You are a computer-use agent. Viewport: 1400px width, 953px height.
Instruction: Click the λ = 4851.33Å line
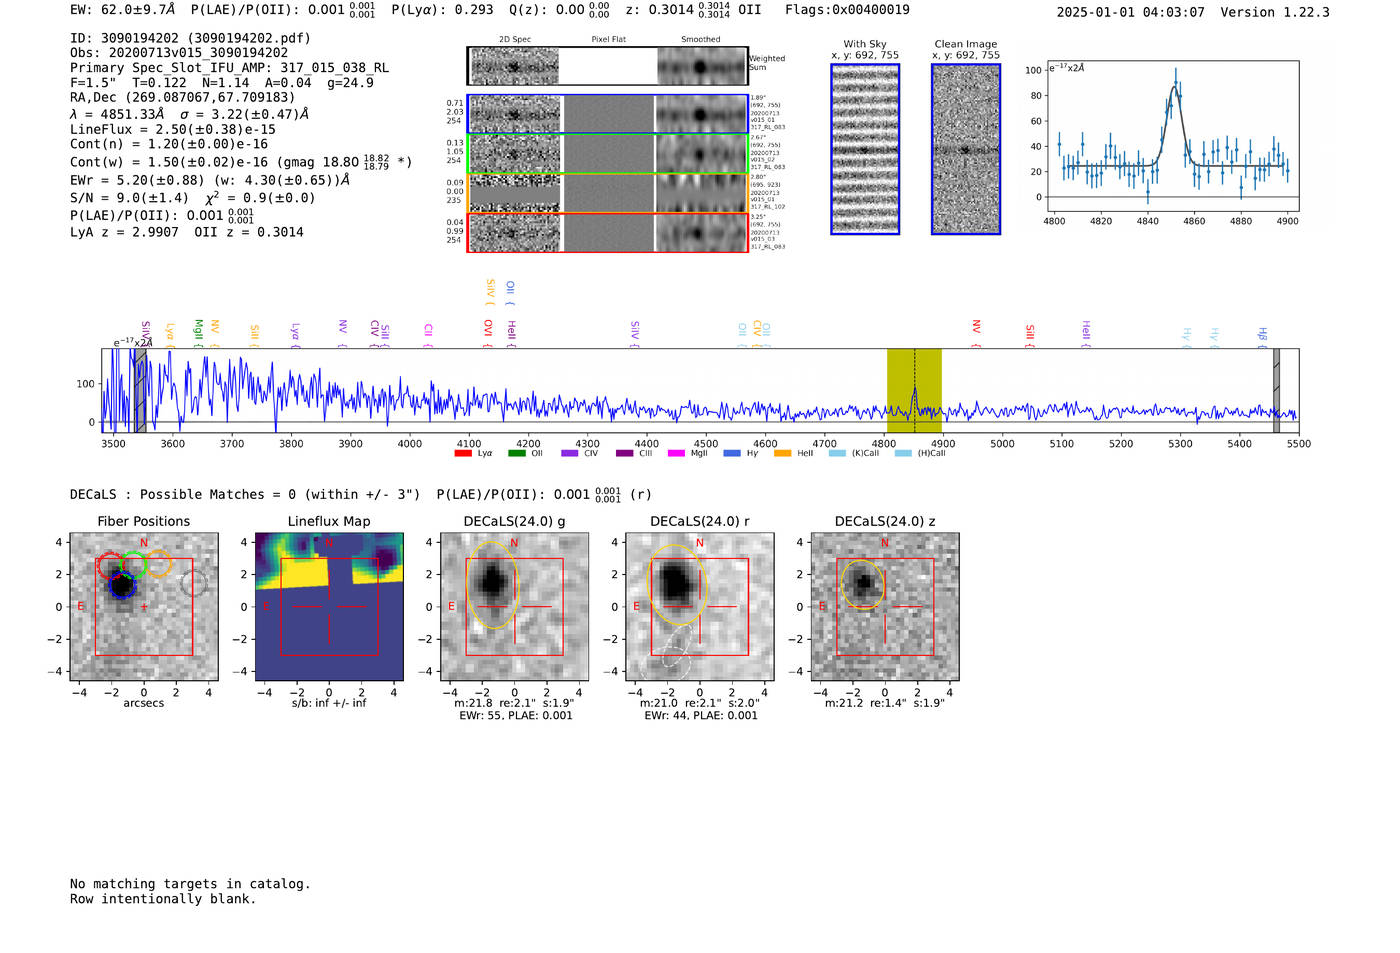click(x=189, y=114)
